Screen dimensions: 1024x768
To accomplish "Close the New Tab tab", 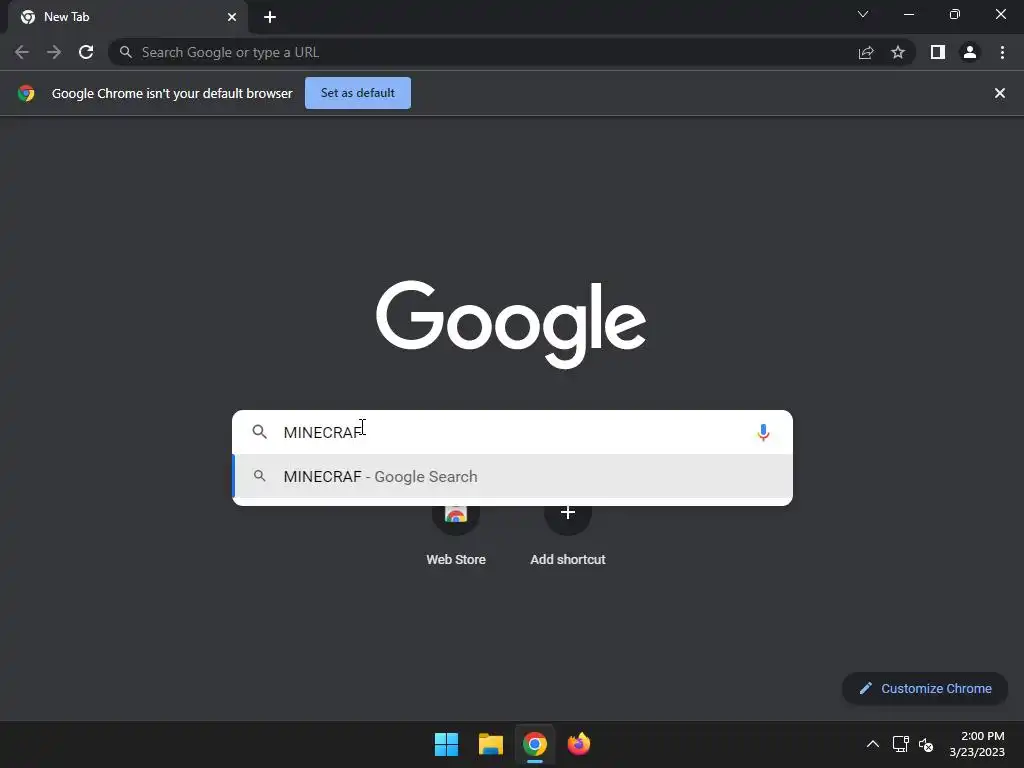I will tap(232, 17).
